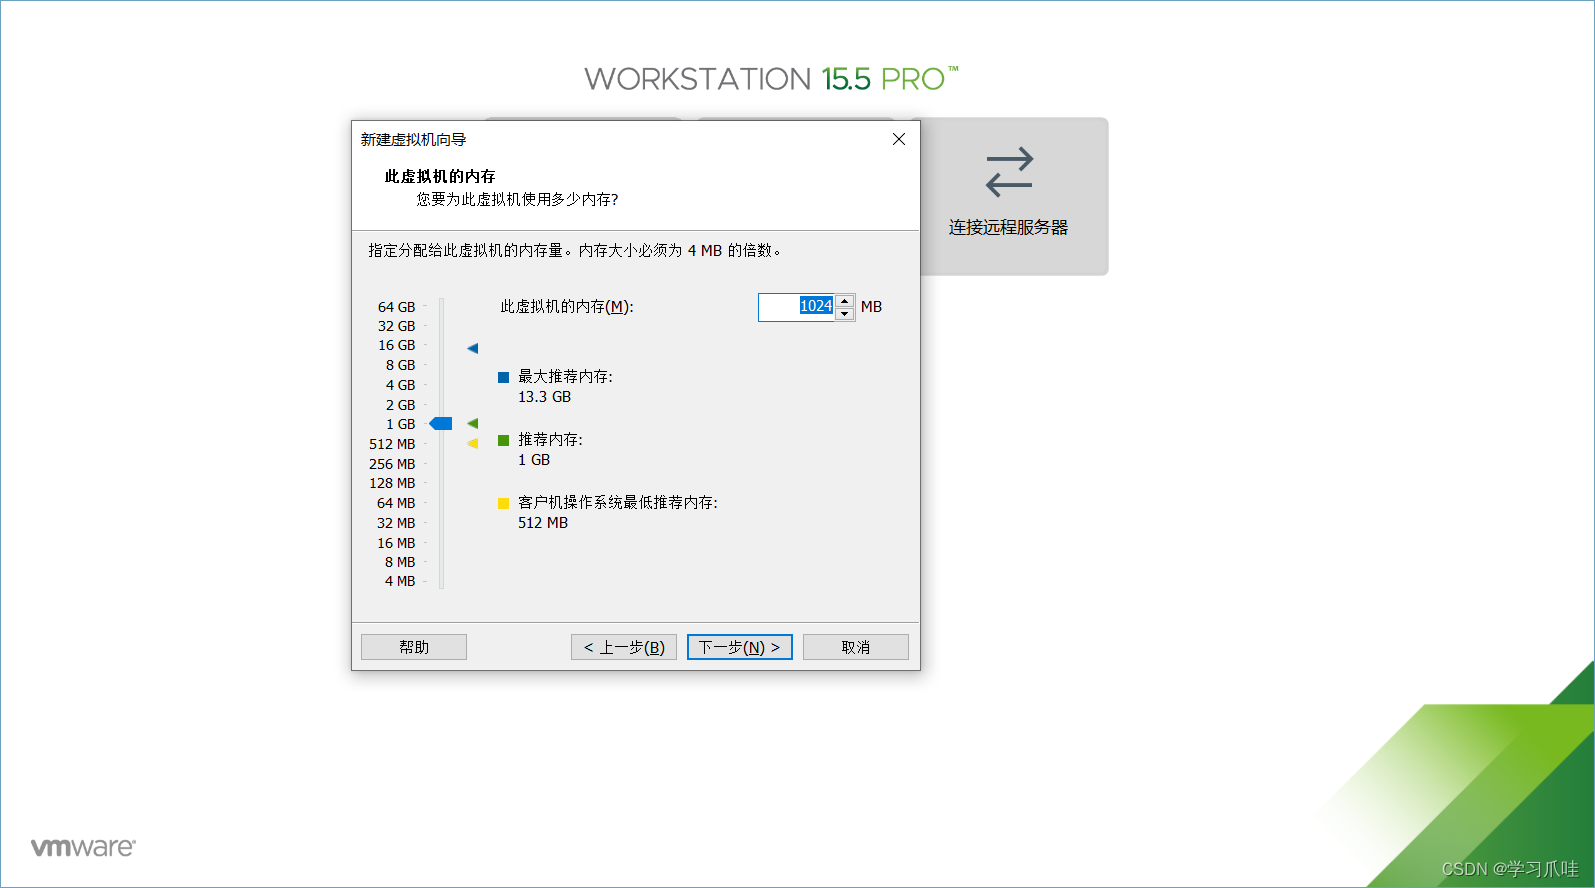Click the 8 MB scale label
1595x888 pixels.
(x=400, y=562)
